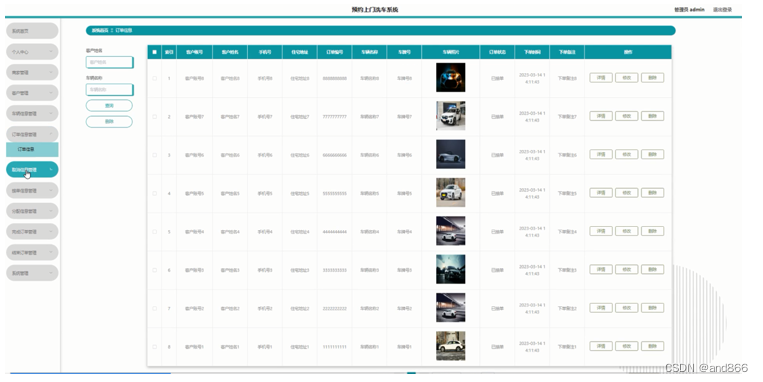Select the 订单信息 submenu item
Screen dimensions: 763x382
pyautogui.click(x=32, y=149)
